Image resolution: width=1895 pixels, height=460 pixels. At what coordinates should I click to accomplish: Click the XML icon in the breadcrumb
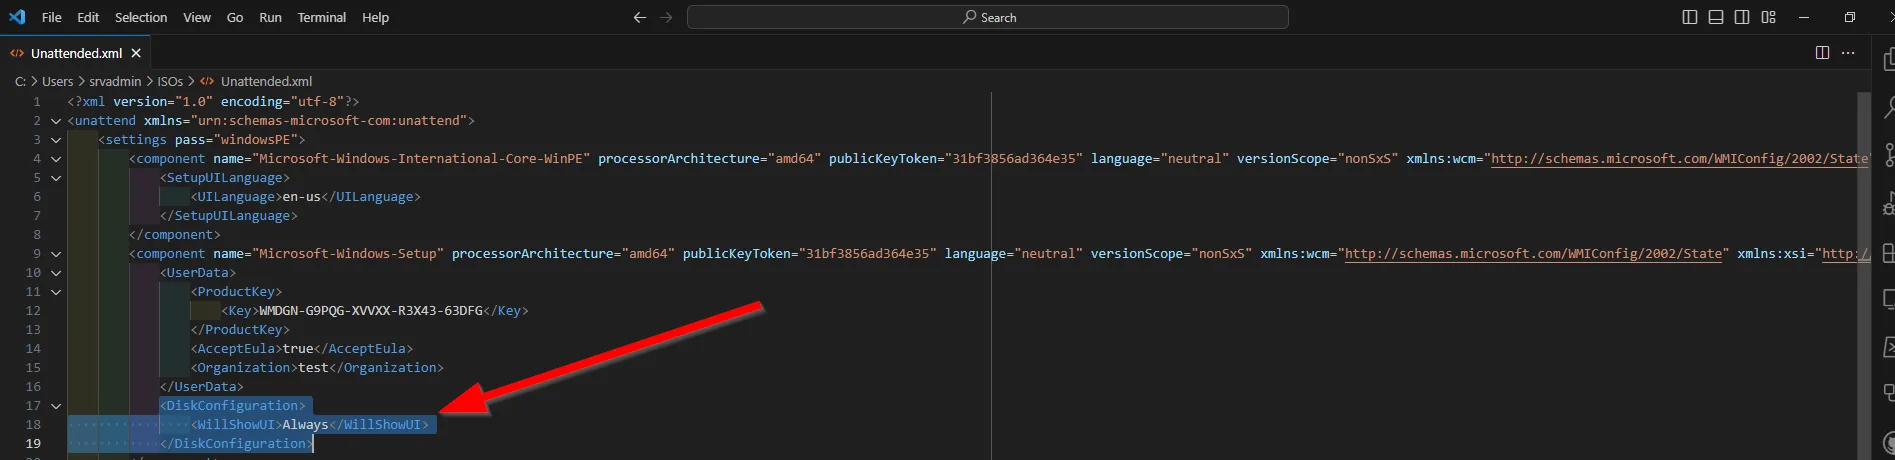207,81
